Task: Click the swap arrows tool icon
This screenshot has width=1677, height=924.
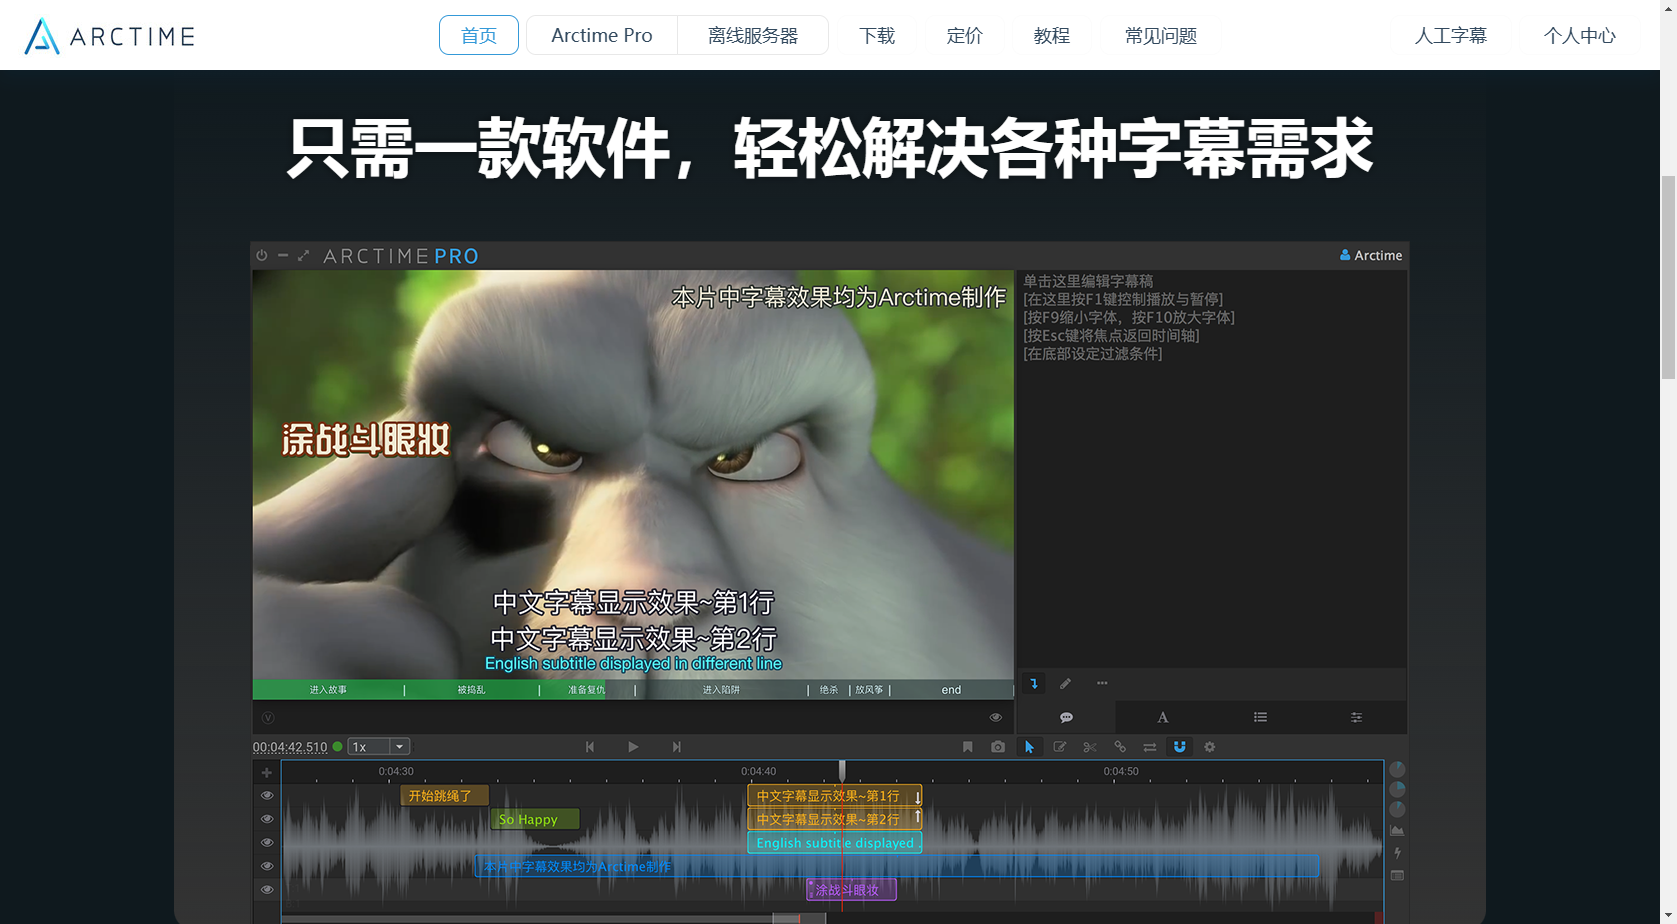Action: (1150, 747)
